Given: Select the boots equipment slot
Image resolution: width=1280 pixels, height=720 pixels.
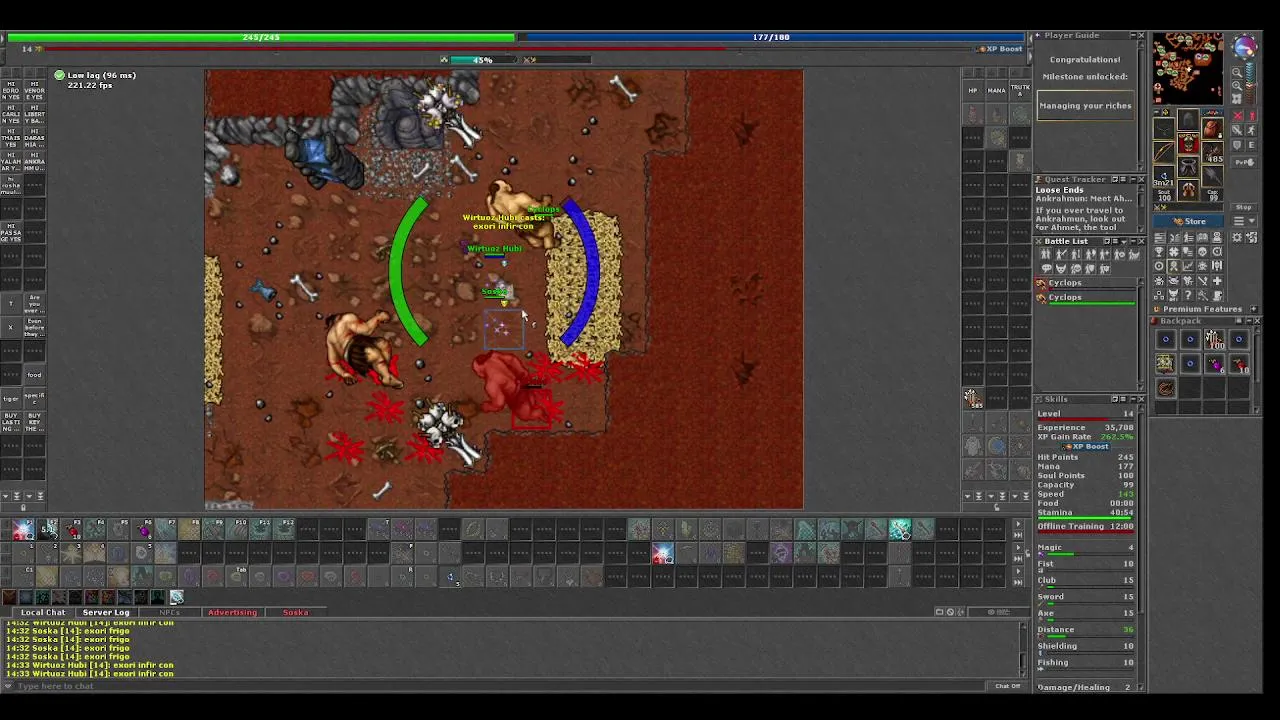Looking at the screenshot, I should pyautogui.click(x=1188, y=190).
